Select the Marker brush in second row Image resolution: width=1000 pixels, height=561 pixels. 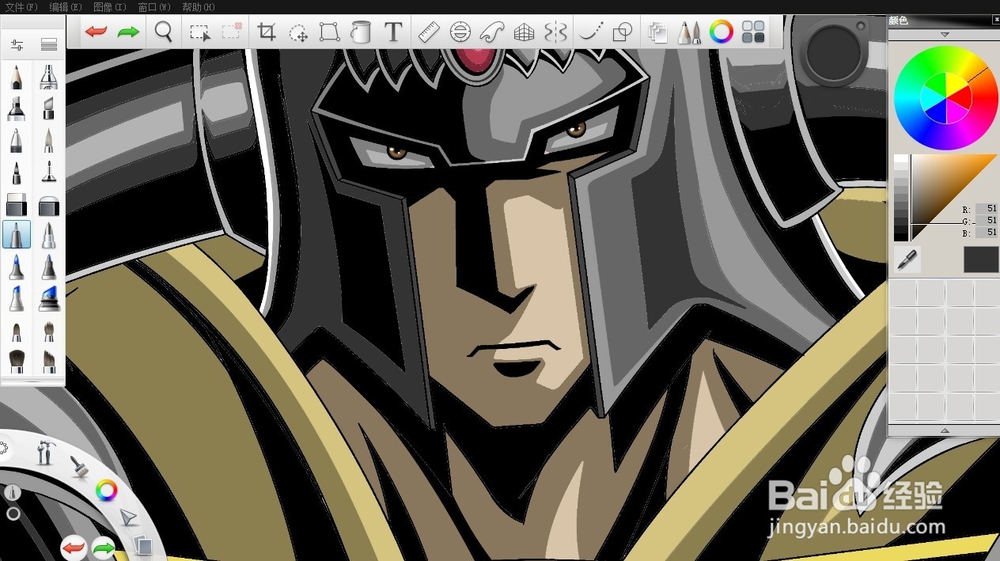pos(17,109)
